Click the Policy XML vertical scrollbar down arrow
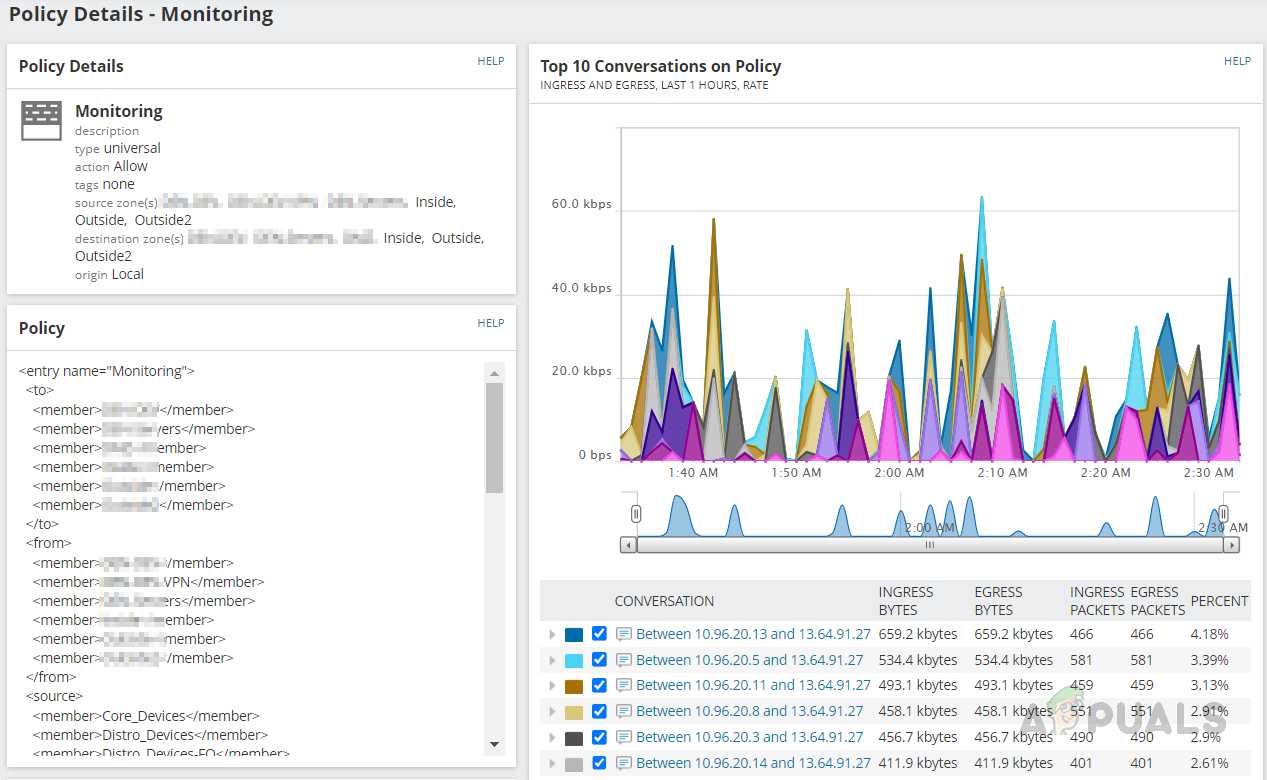The width and height of the screenshot is (1267, 780). [495, 744]
